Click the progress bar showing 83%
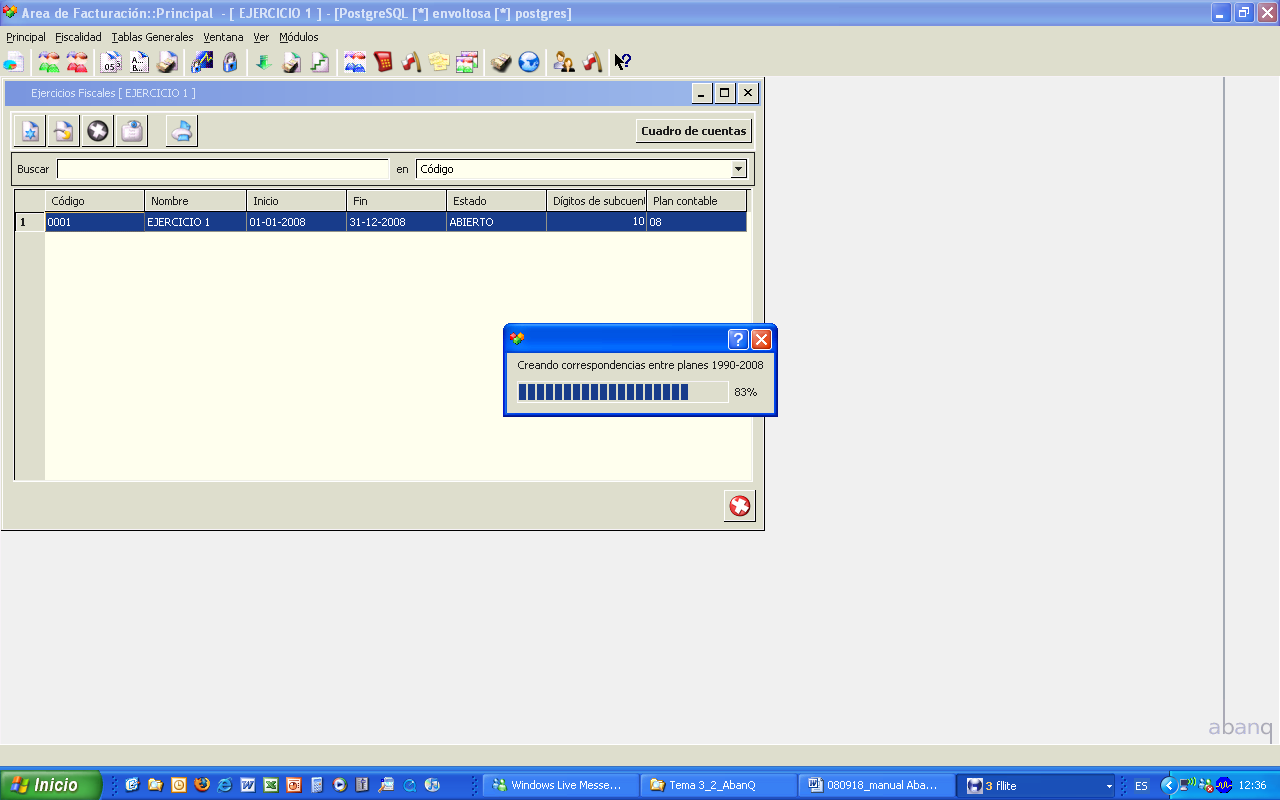Viewport: 1280px width, 800px height. point(622,392)
